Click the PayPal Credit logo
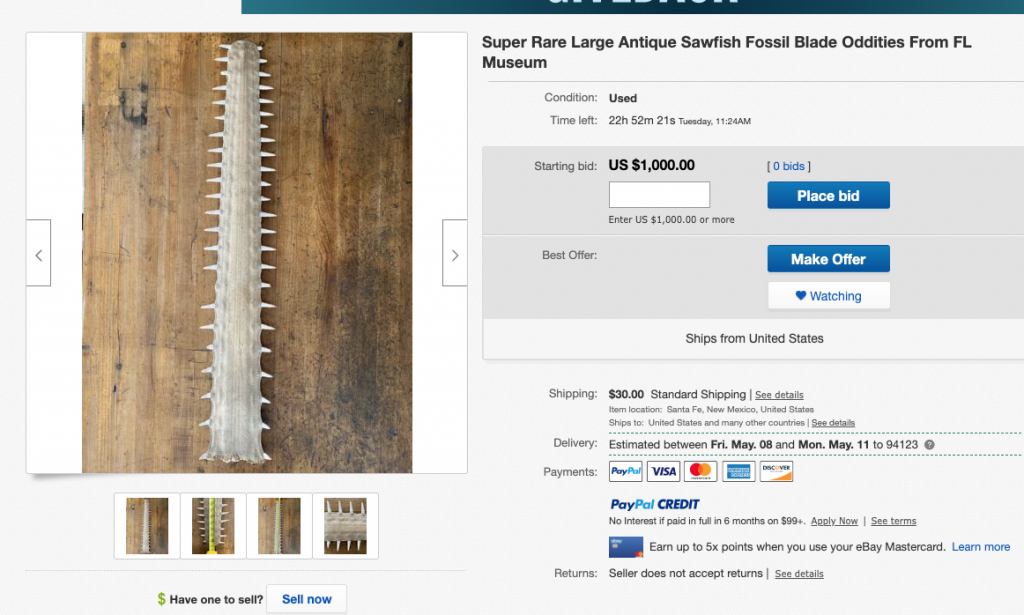Screen dimensions: 1024x615 655,504
